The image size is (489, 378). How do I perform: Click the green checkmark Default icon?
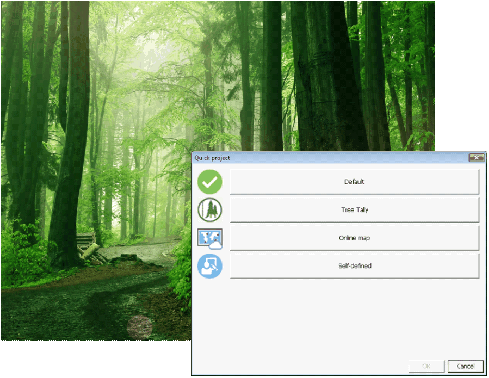(x=210, y=182)
